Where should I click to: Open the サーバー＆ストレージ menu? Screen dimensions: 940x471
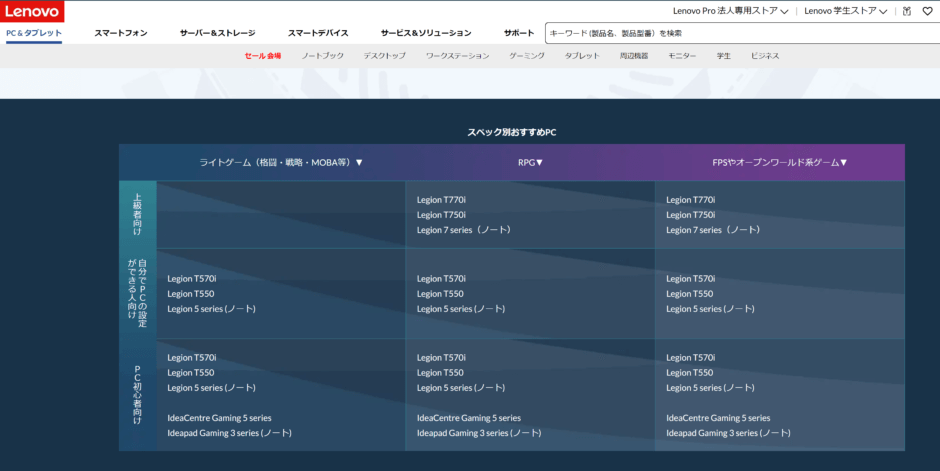coord(217,33)
